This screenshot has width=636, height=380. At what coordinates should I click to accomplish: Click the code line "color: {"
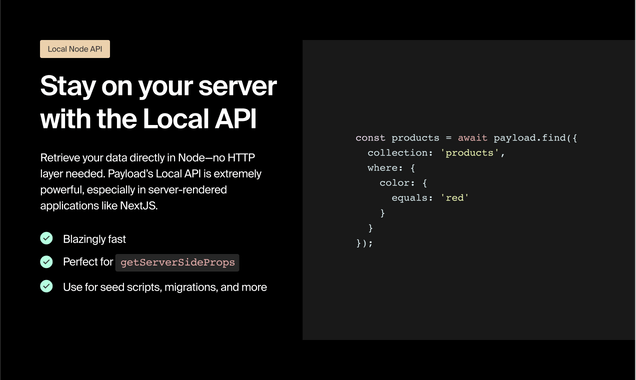click(403, 183)
